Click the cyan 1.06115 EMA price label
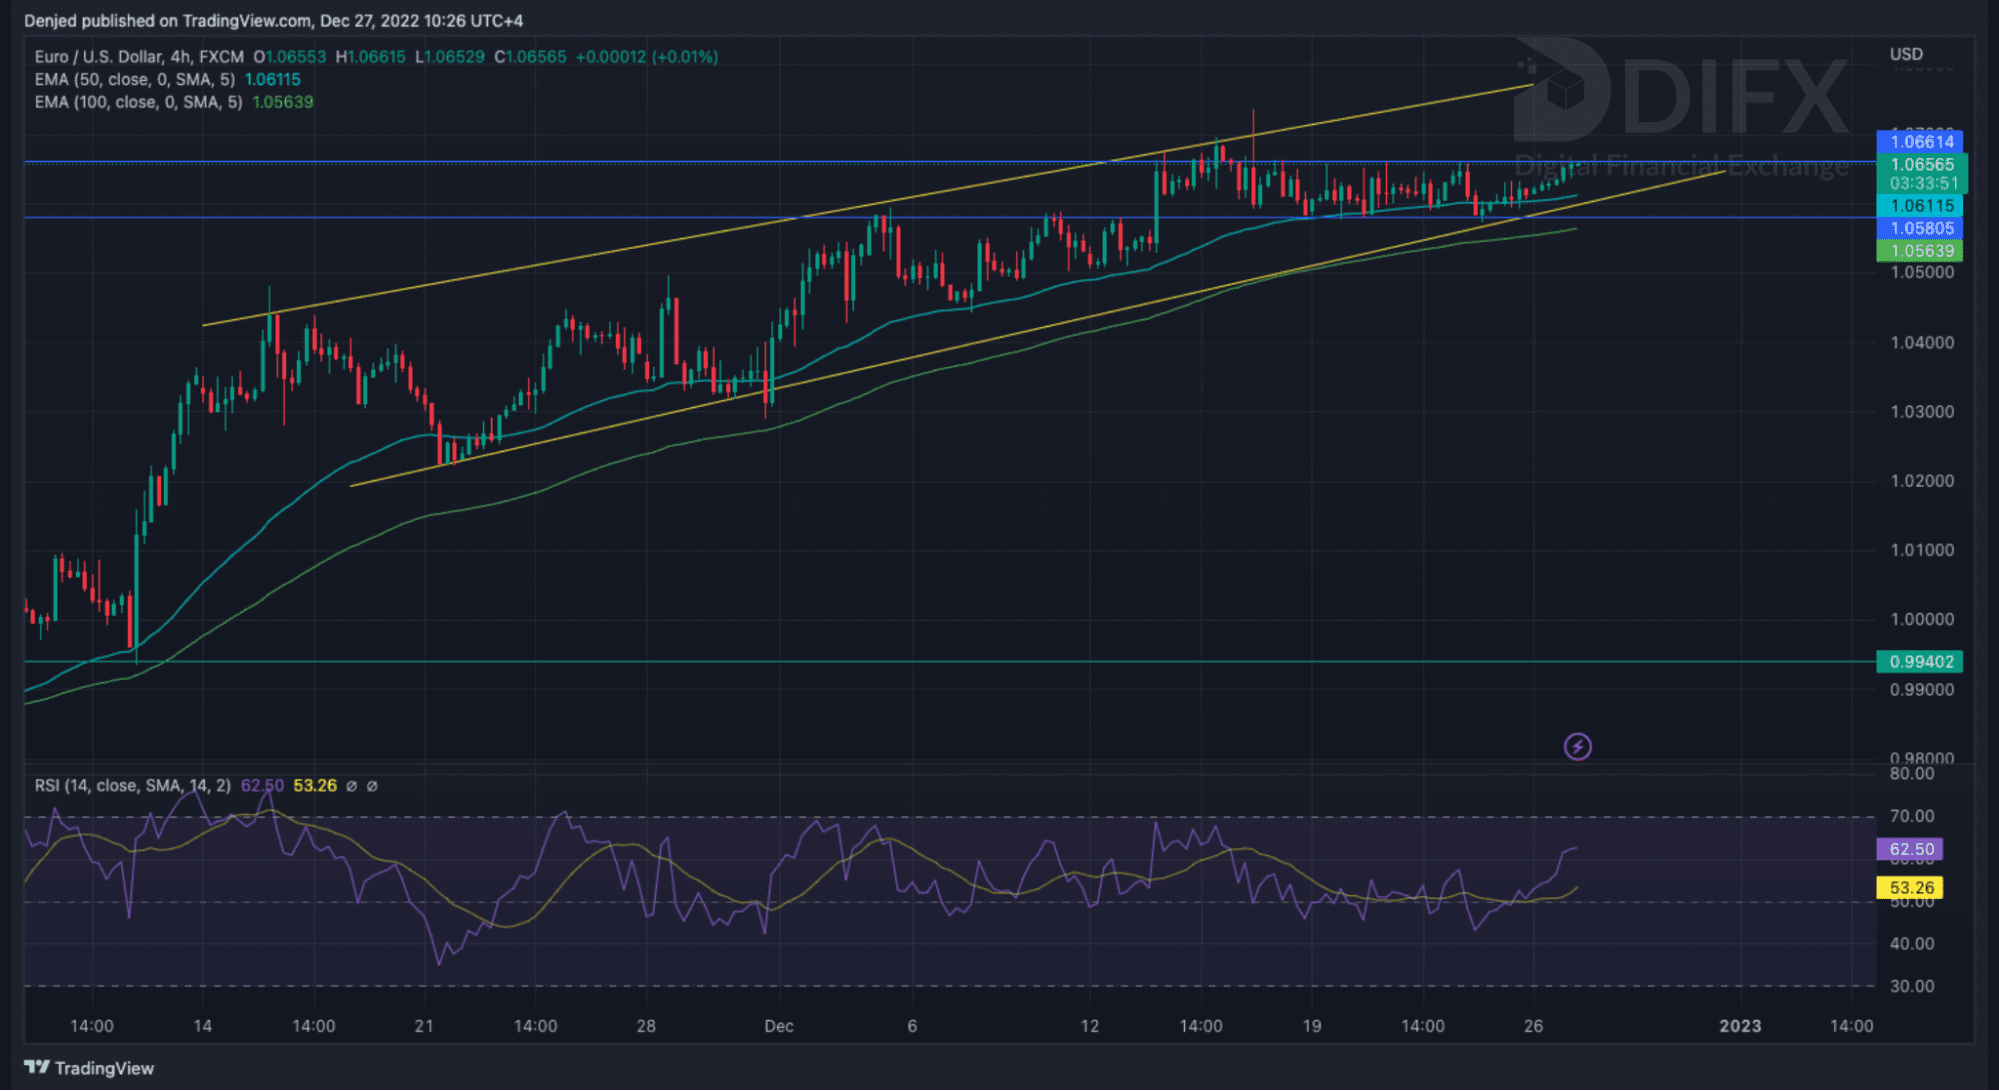The height and width of the screenshot is (1091, 1999). [x=1920, y=206]
